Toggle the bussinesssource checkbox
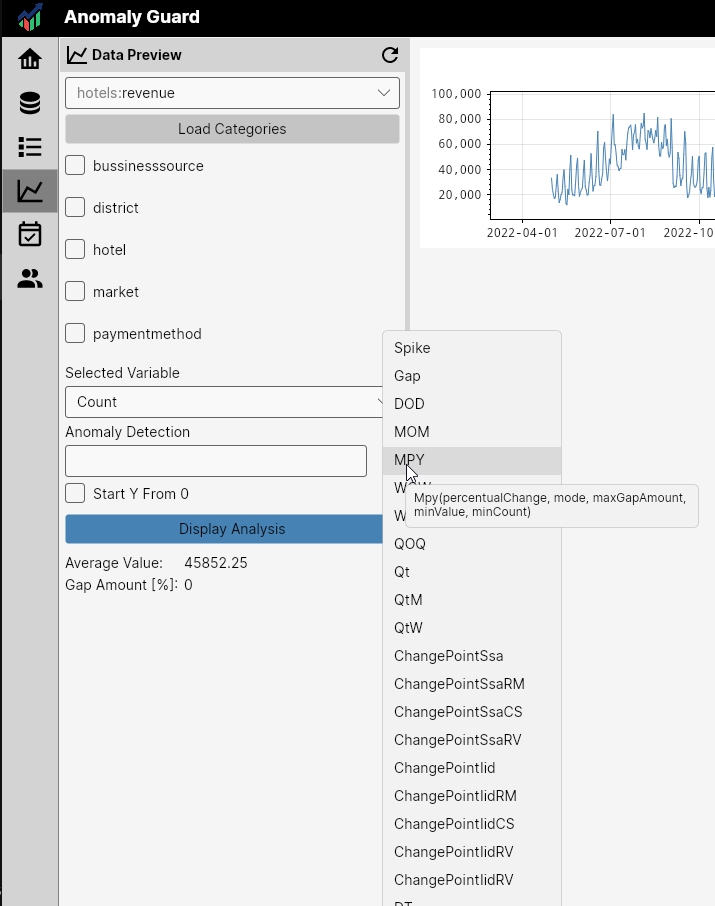This screenshot has width=715, height=906. coord(75,165)
